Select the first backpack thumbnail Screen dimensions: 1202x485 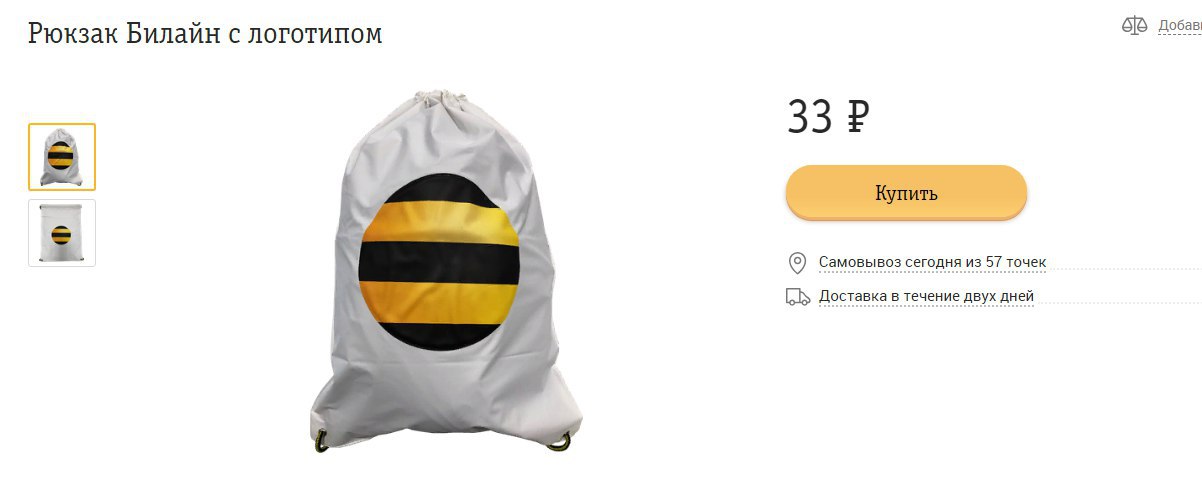62,157
